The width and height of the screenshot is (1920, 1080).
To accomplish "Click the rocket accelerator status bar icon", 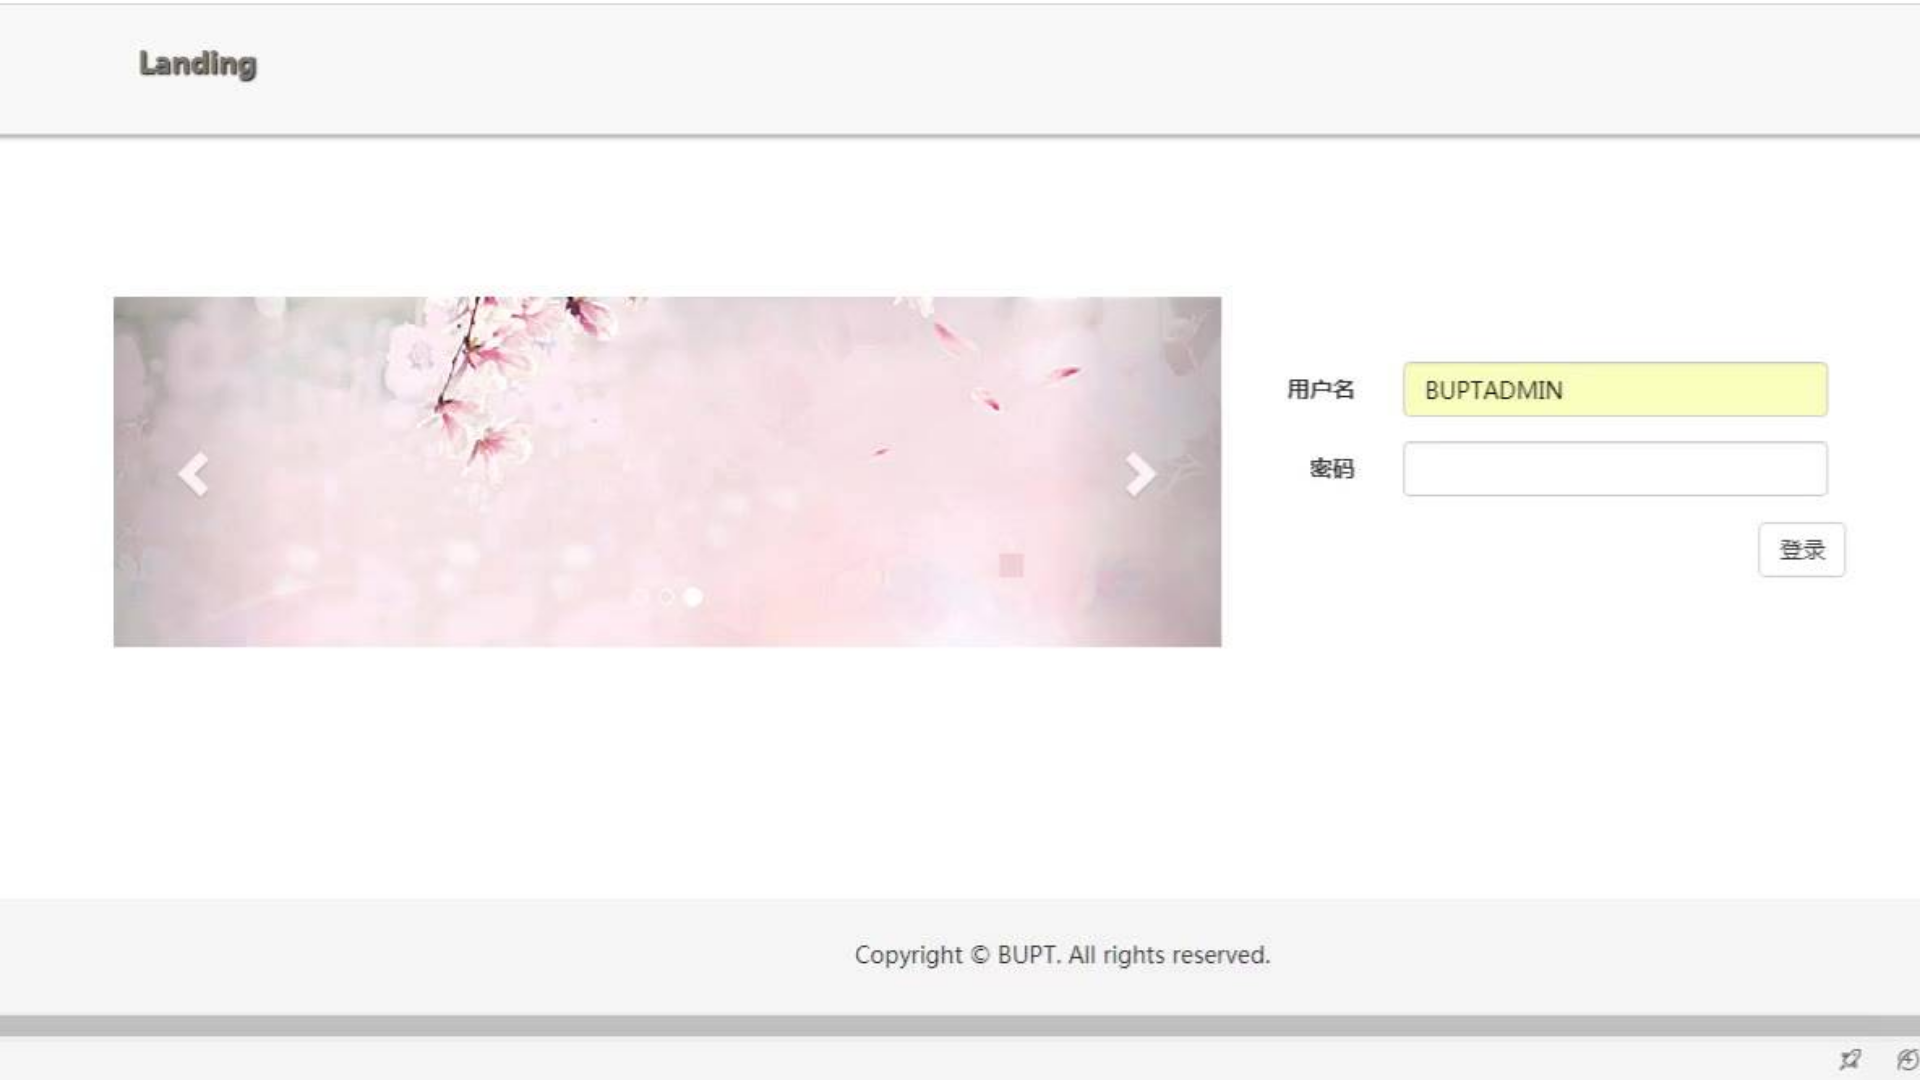I will [x=1850, y=1059].
